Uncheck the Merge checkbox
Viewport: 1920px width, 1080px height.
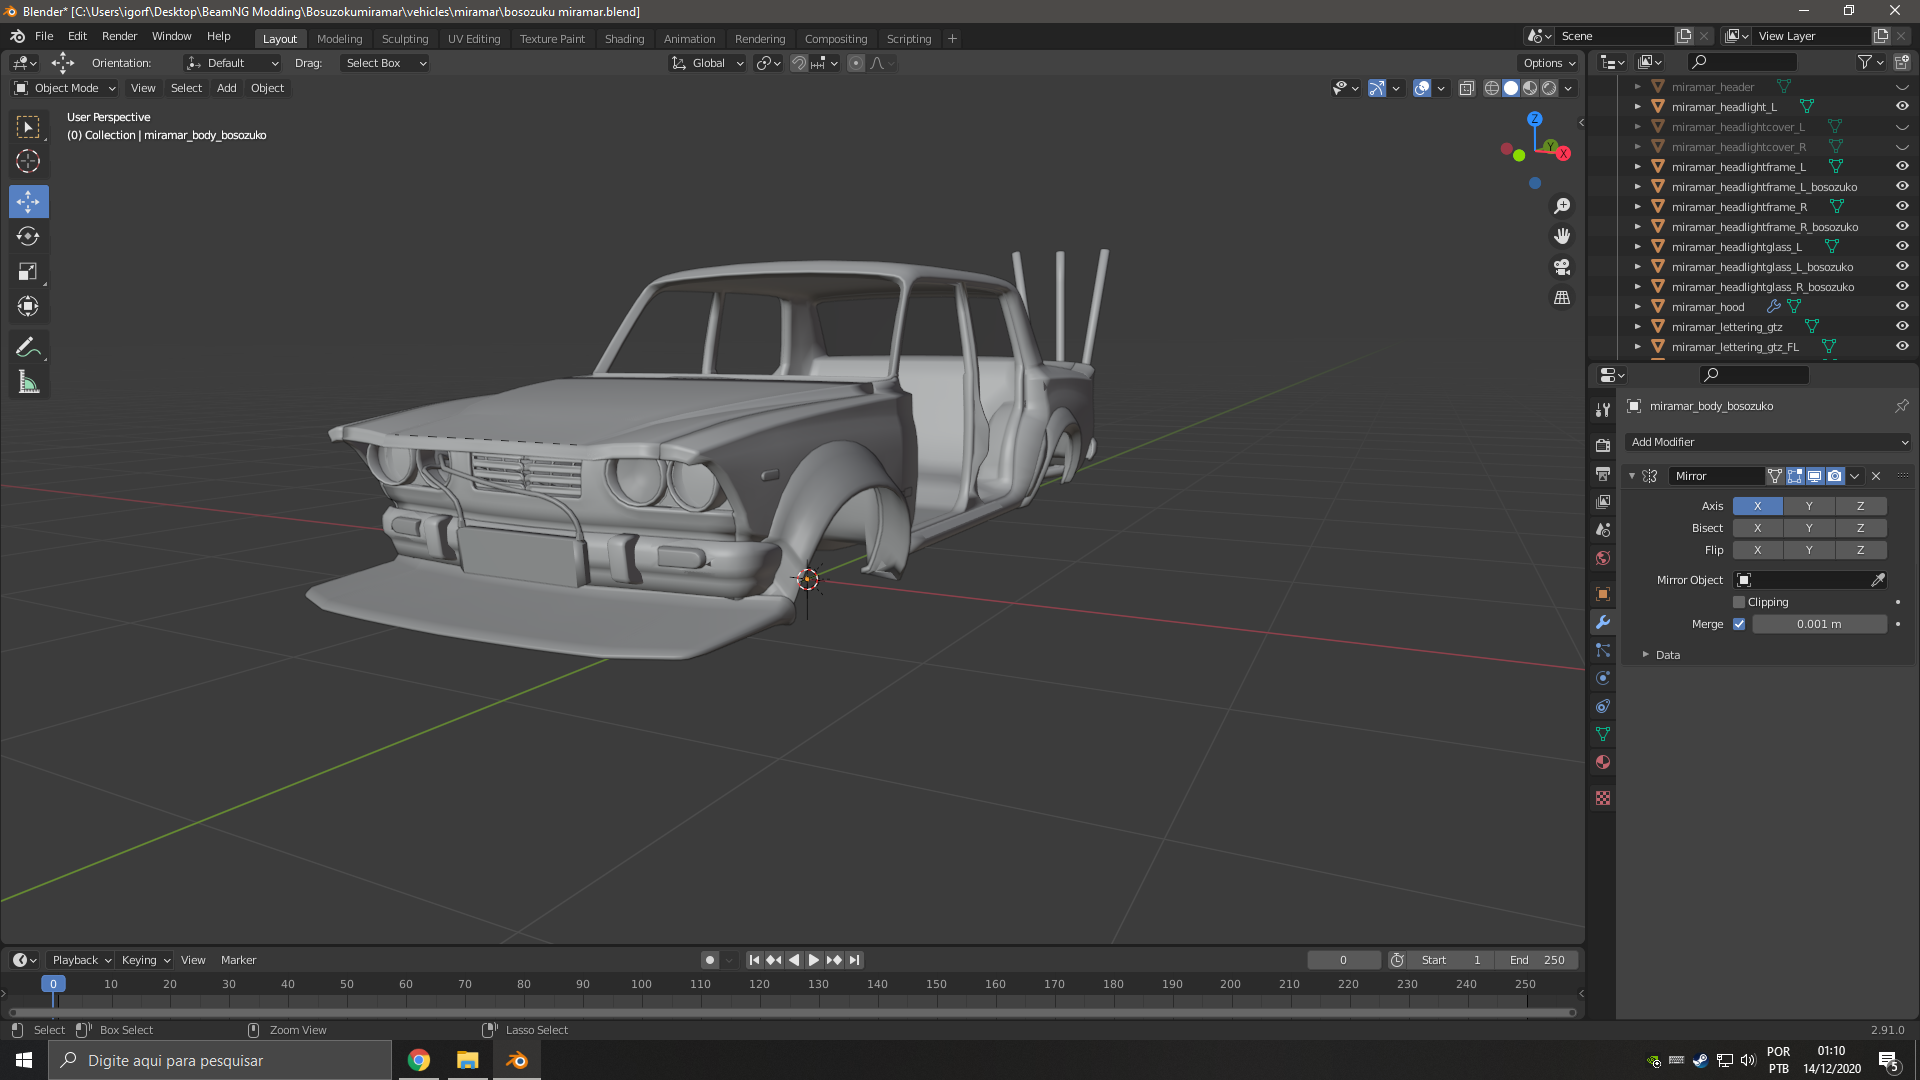tap(1739, 624)
